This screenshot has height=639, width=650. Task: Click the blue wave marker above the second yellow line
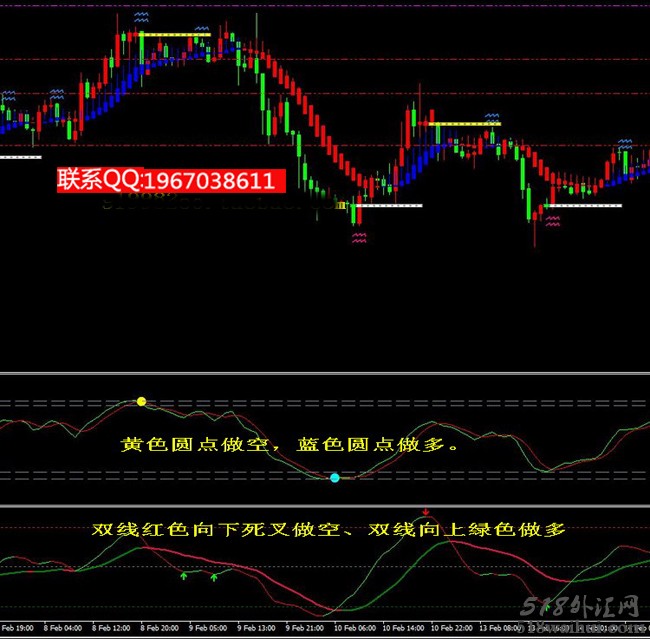(x=492, y=117)
